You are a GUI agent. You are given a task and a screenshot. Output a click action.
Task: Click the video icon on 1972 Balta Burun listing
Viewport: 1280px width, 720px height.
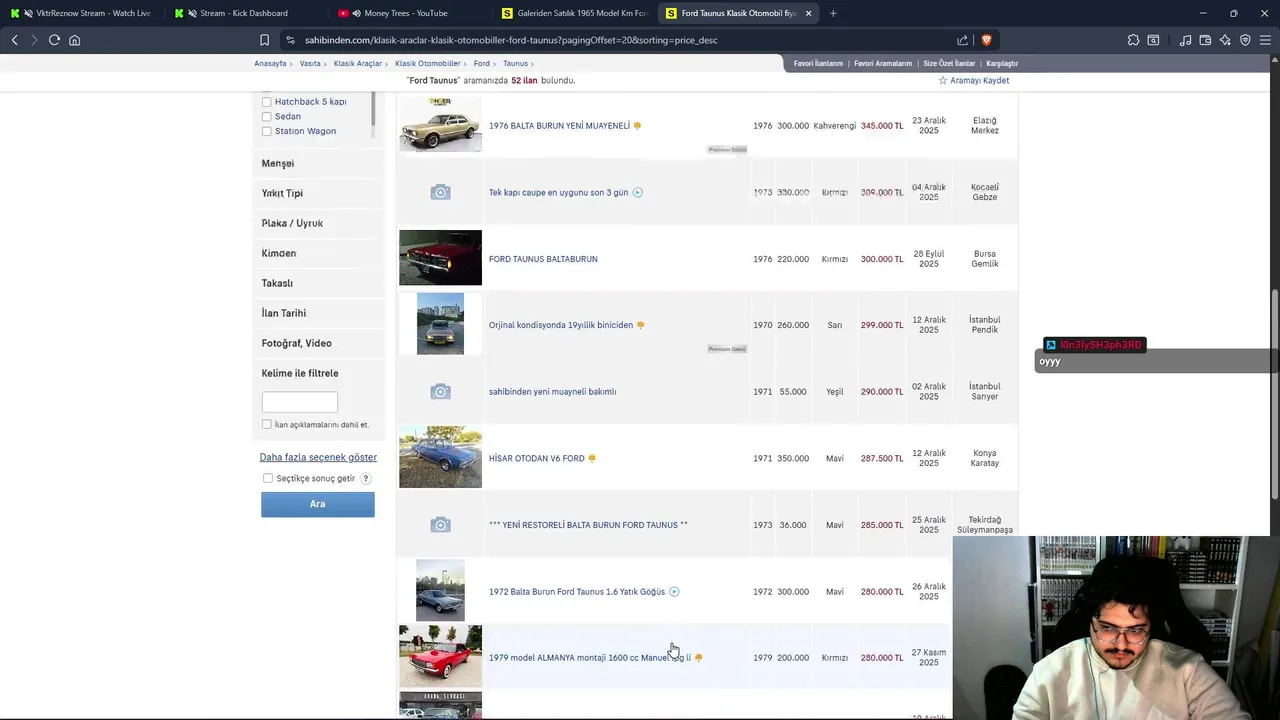[x=674, y=591]
